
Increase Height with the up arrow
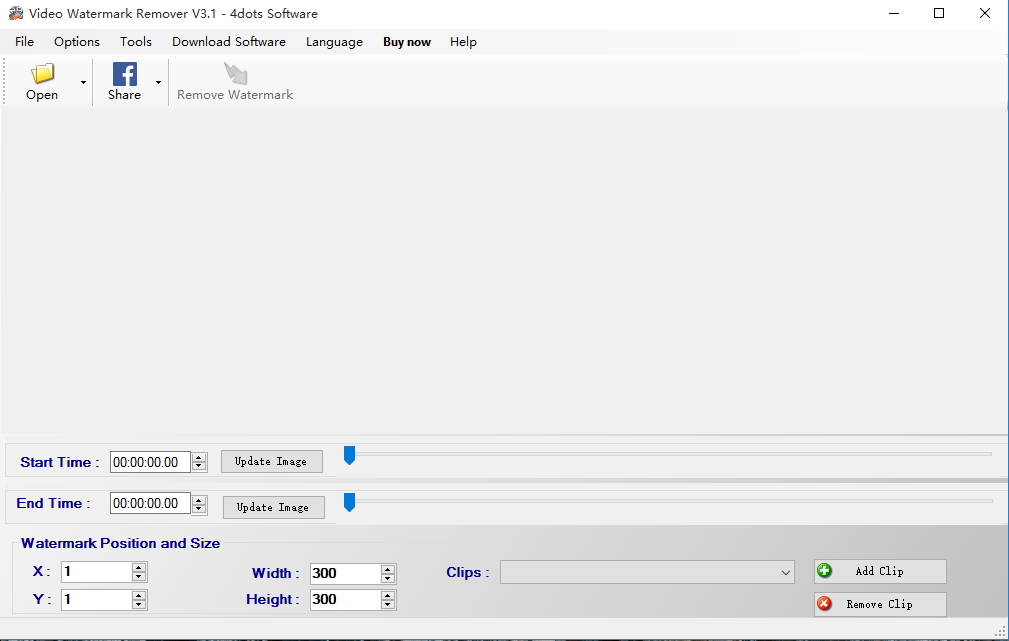click(x=387, y=595)
